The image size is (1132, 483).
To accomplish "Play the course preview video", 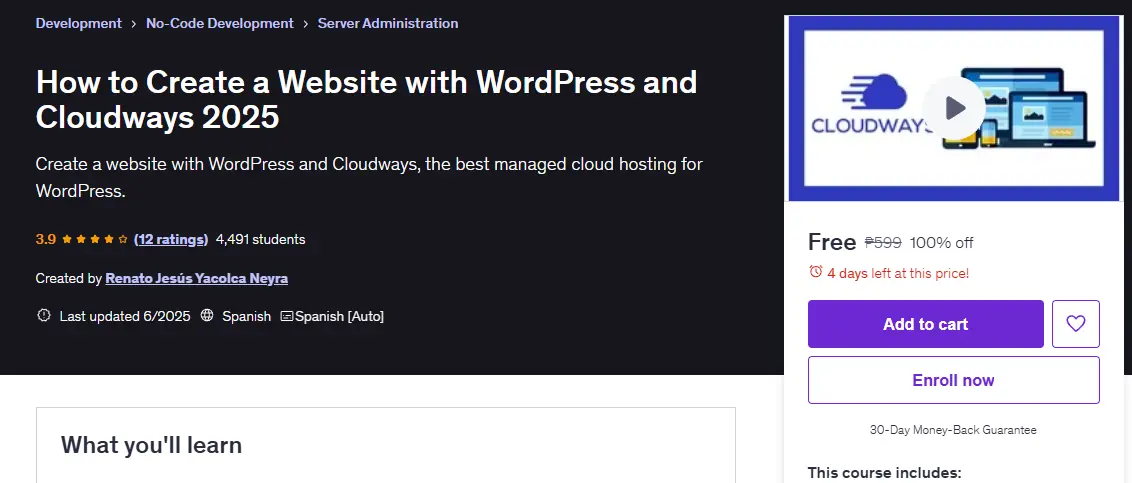I will click(954, 108).
